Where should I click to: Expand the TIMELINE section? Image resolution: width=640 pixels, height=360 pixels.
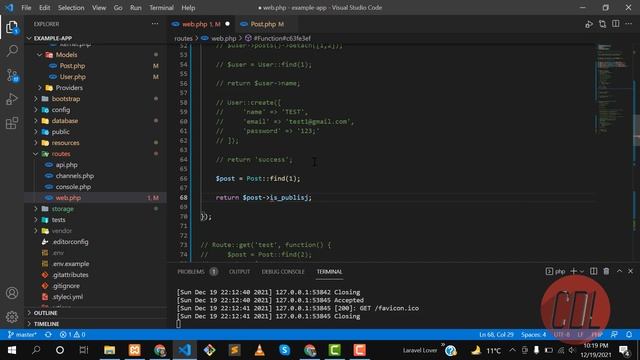(46, 324)
